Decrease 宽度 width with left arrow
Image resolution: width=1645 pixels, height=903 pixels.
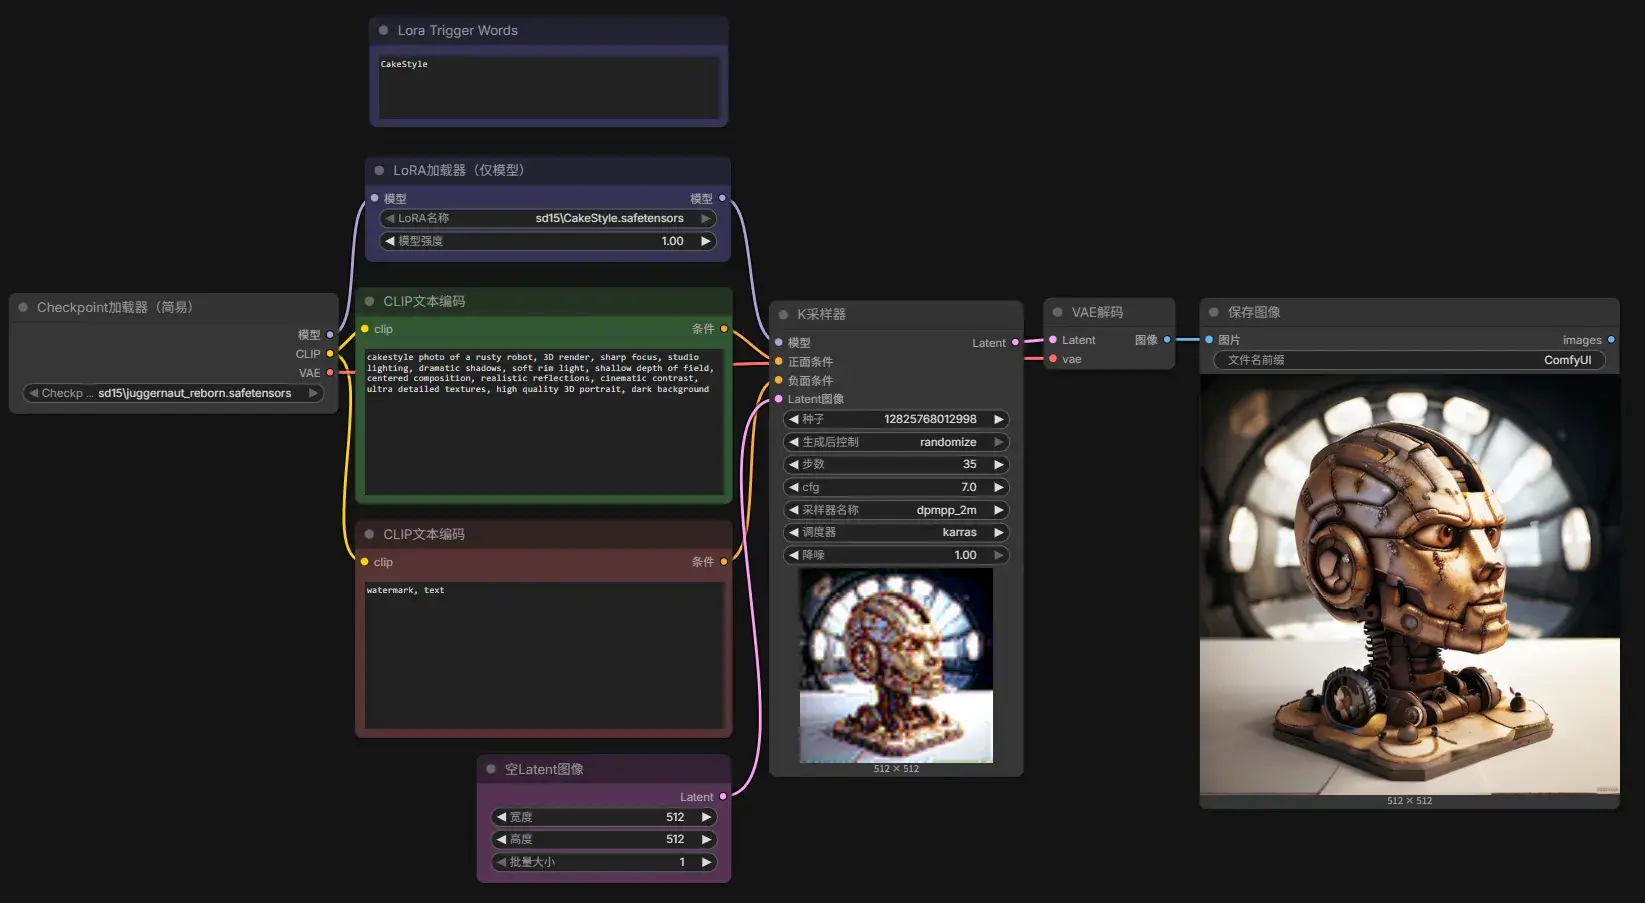point(501,817)
